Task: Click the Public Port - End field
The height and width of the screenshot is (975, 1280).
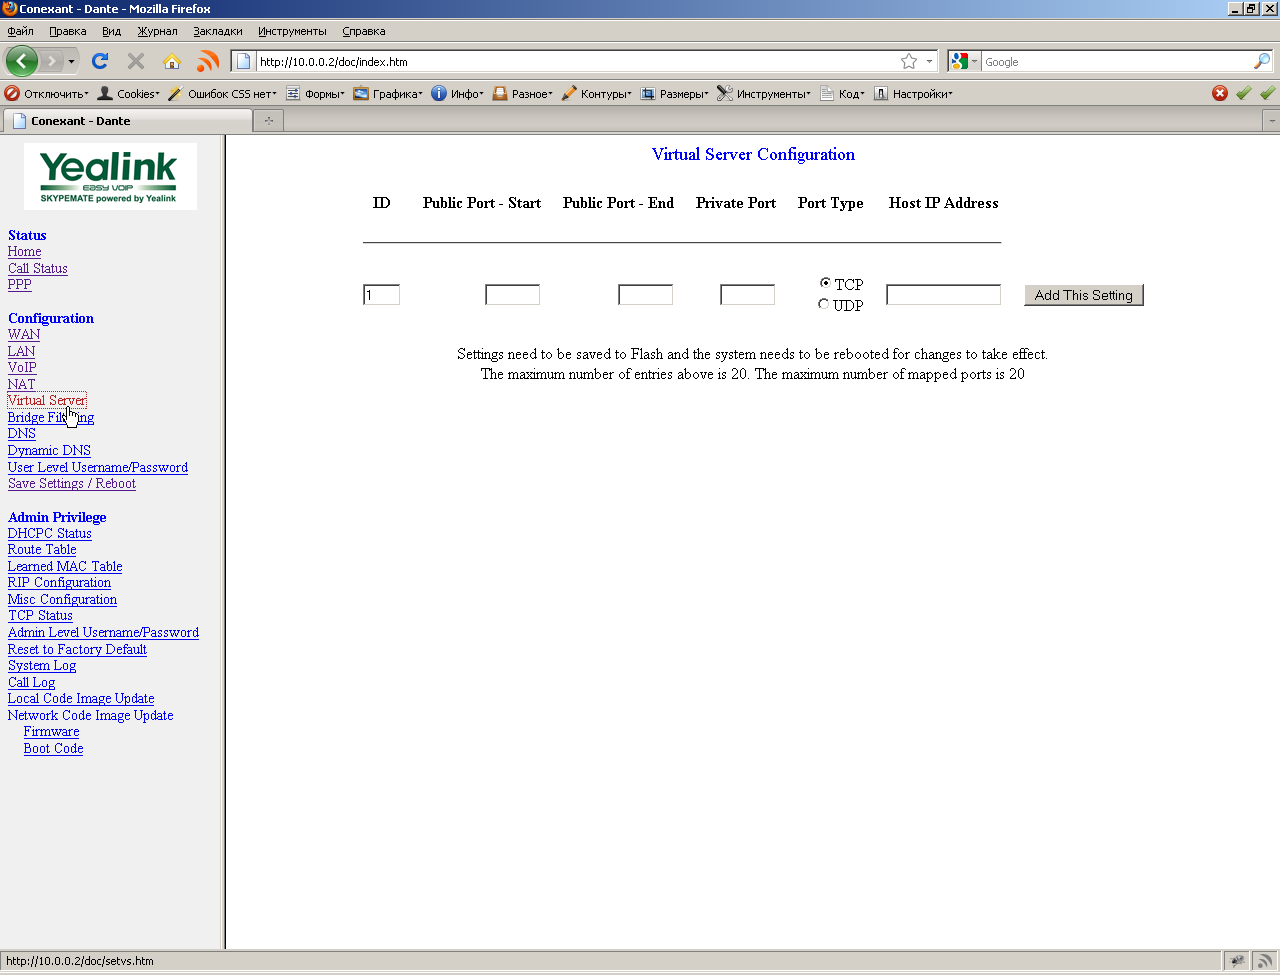Action: [645, 295]
